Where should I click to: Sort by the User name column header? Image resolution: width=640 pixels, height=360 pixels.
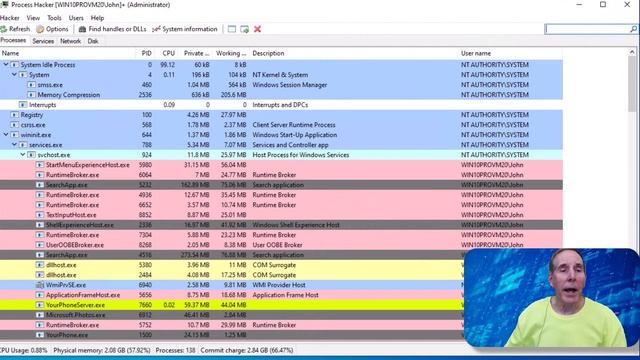point(510,53)
